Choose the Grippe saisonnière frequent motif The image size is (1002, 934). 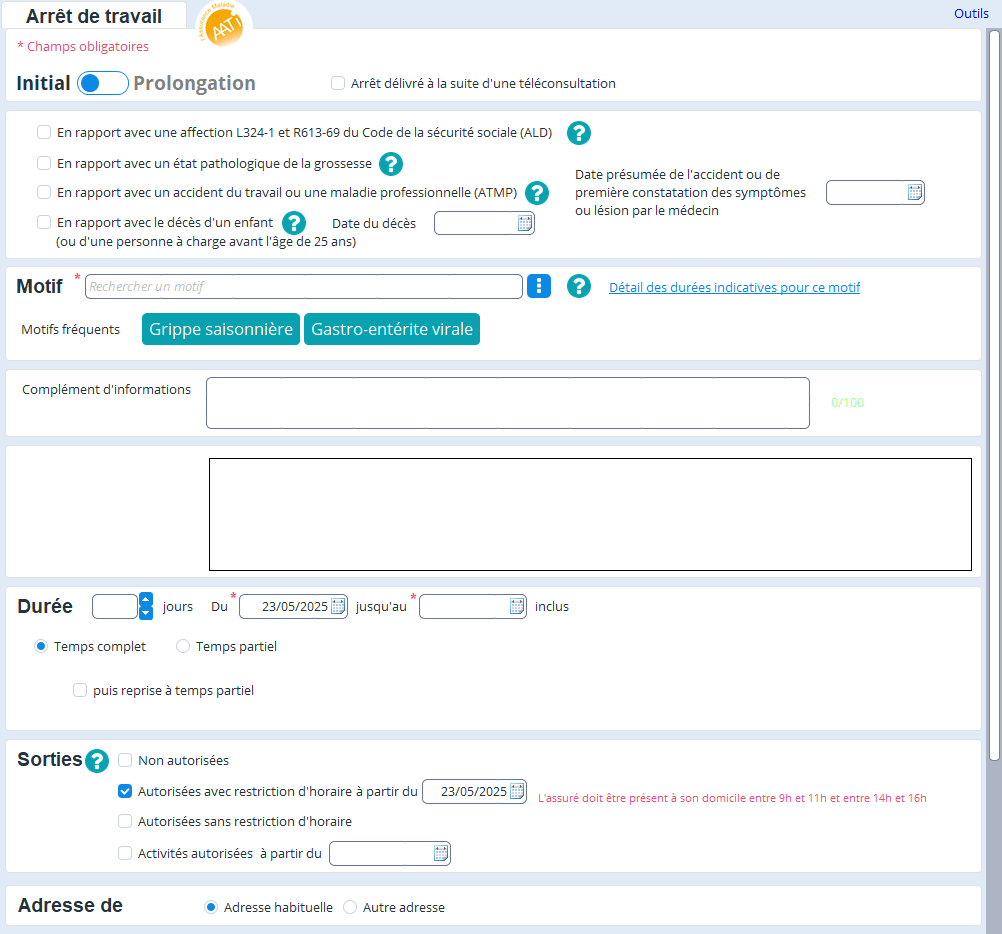[221, 329]
